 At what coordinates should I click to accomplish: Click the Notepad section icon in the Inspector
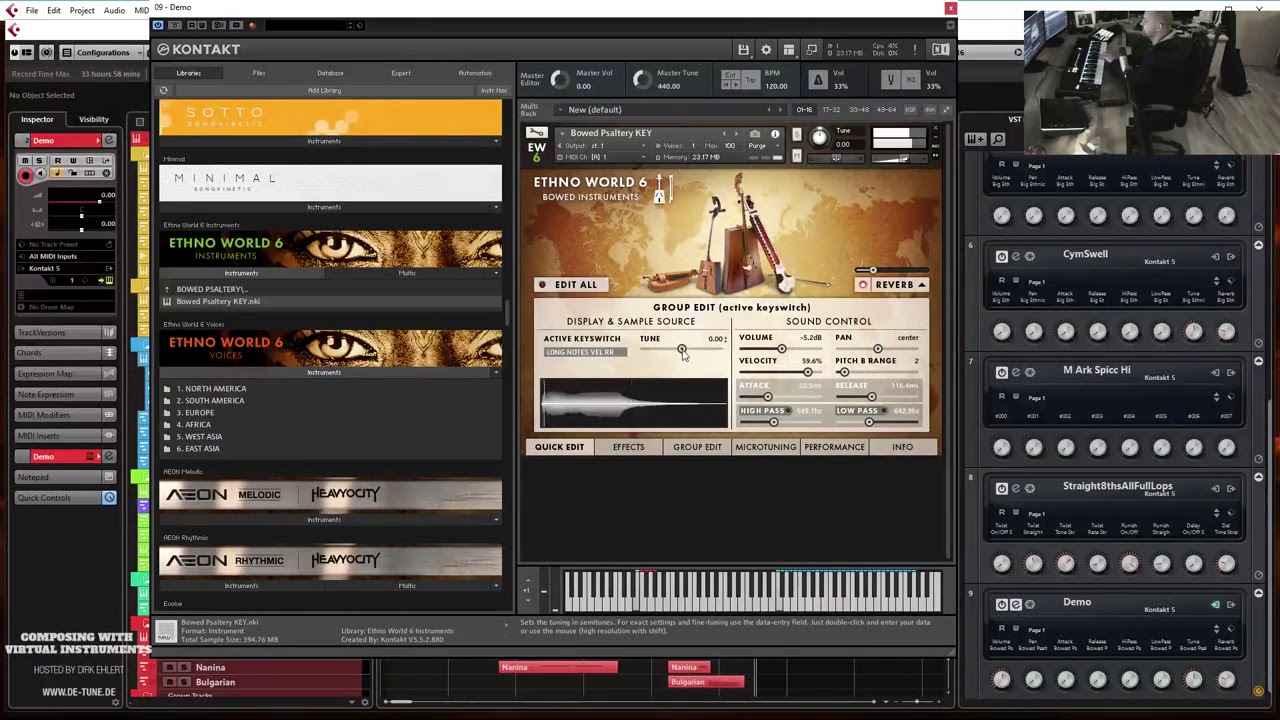click(109, 477)
